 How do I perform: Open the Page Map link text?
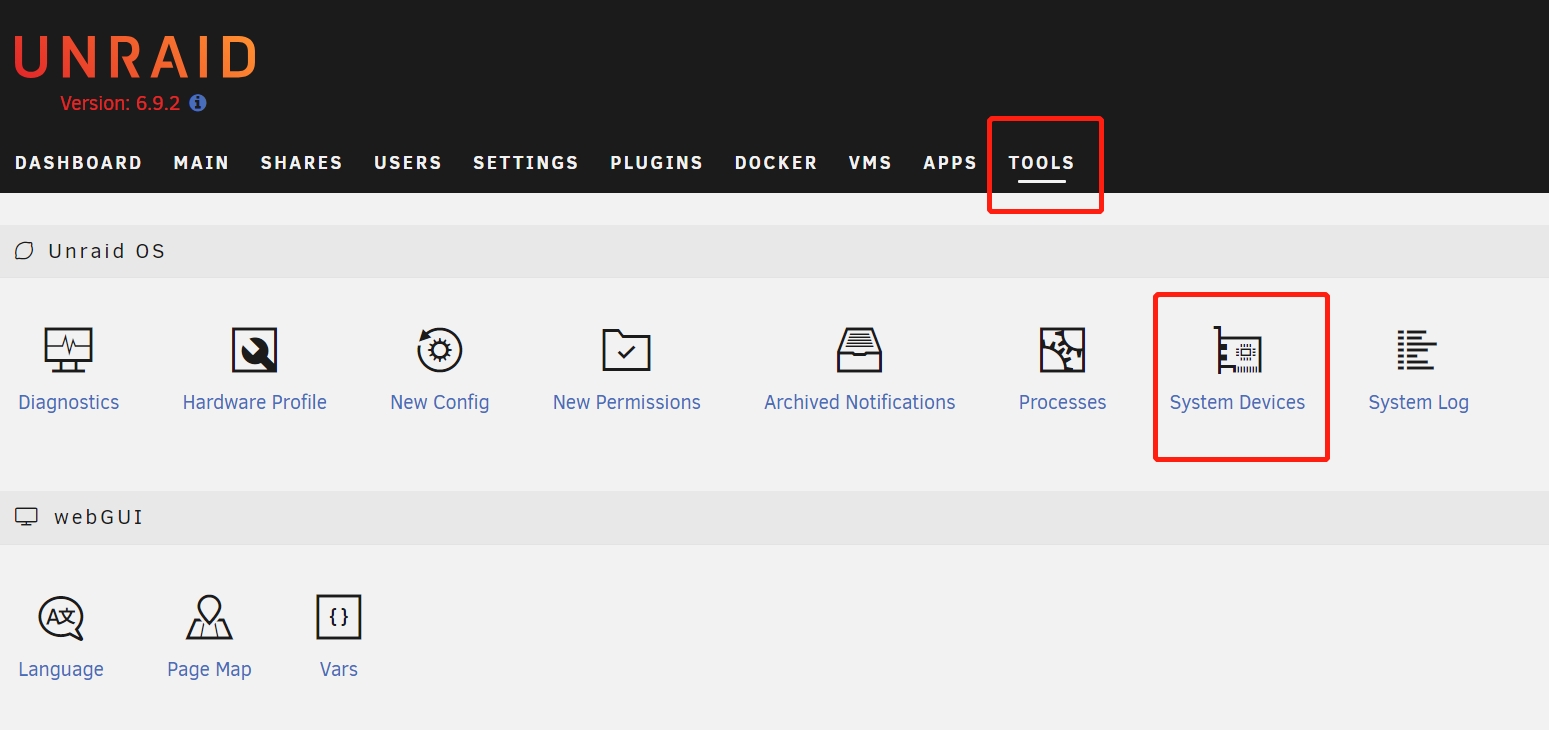pyautogui.click(x=209, y=669)
